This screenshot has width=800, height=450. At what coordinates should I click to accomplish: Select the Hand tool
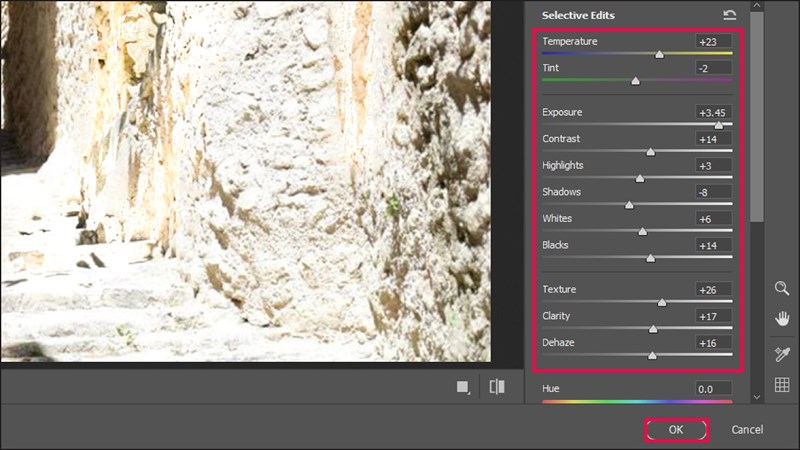pos(782,319)
